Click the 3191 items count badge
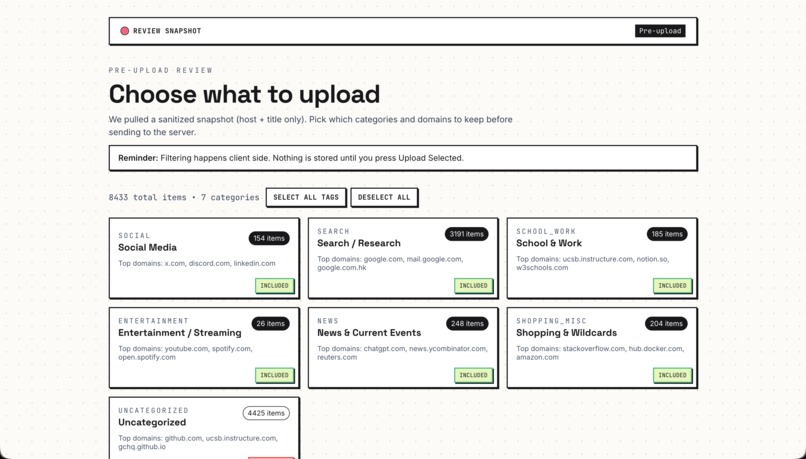Image resolution: width=806 pixels, height=459 pixels. tap(466, 234)
